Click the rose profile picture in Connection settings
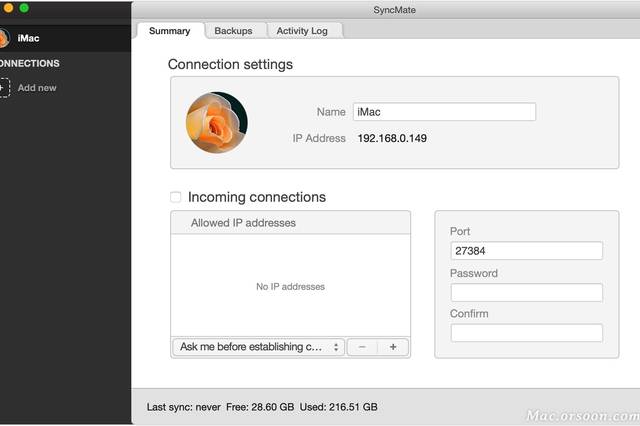640x426 pixels. [x=217, y=122]
